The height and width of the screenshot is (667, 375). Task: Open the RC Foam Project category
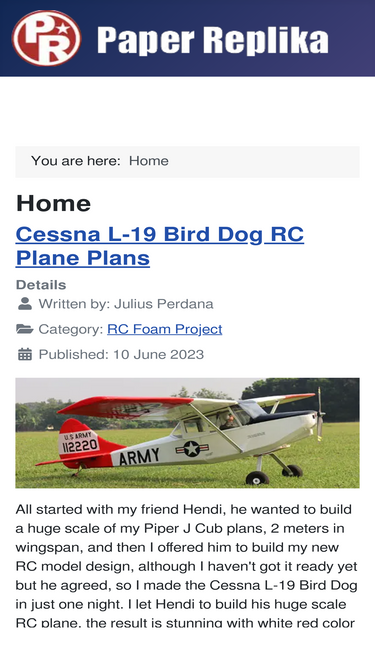165,329
